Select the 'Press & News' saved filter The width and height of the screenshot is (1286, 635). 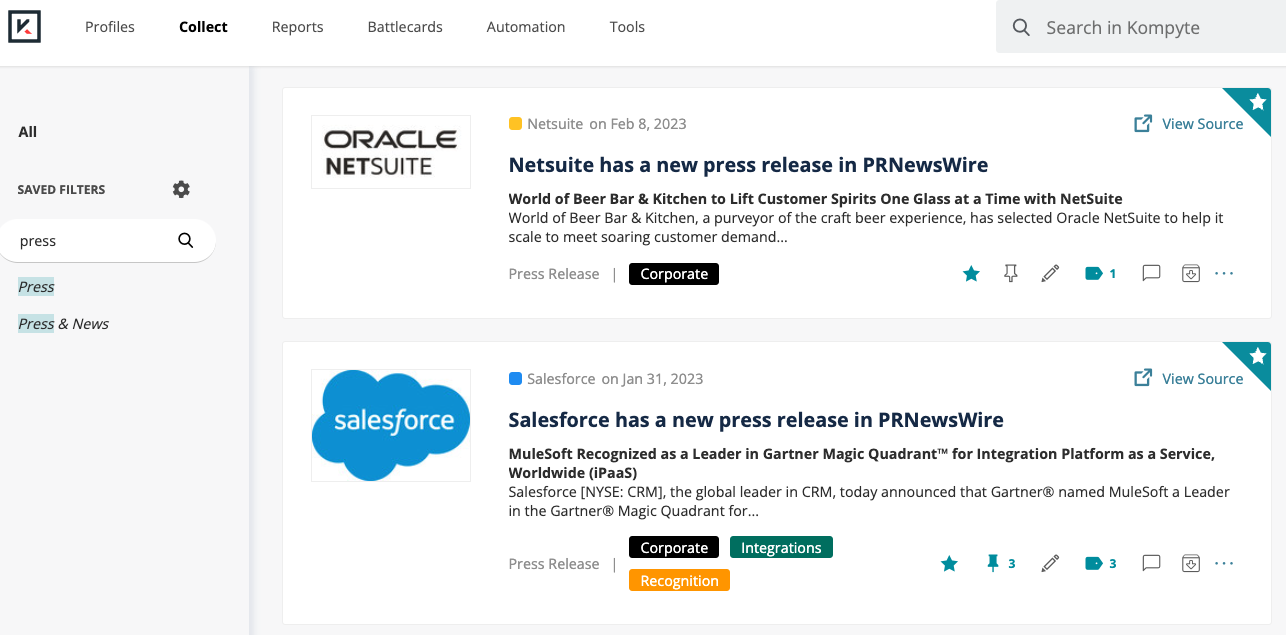coord(63,324)
